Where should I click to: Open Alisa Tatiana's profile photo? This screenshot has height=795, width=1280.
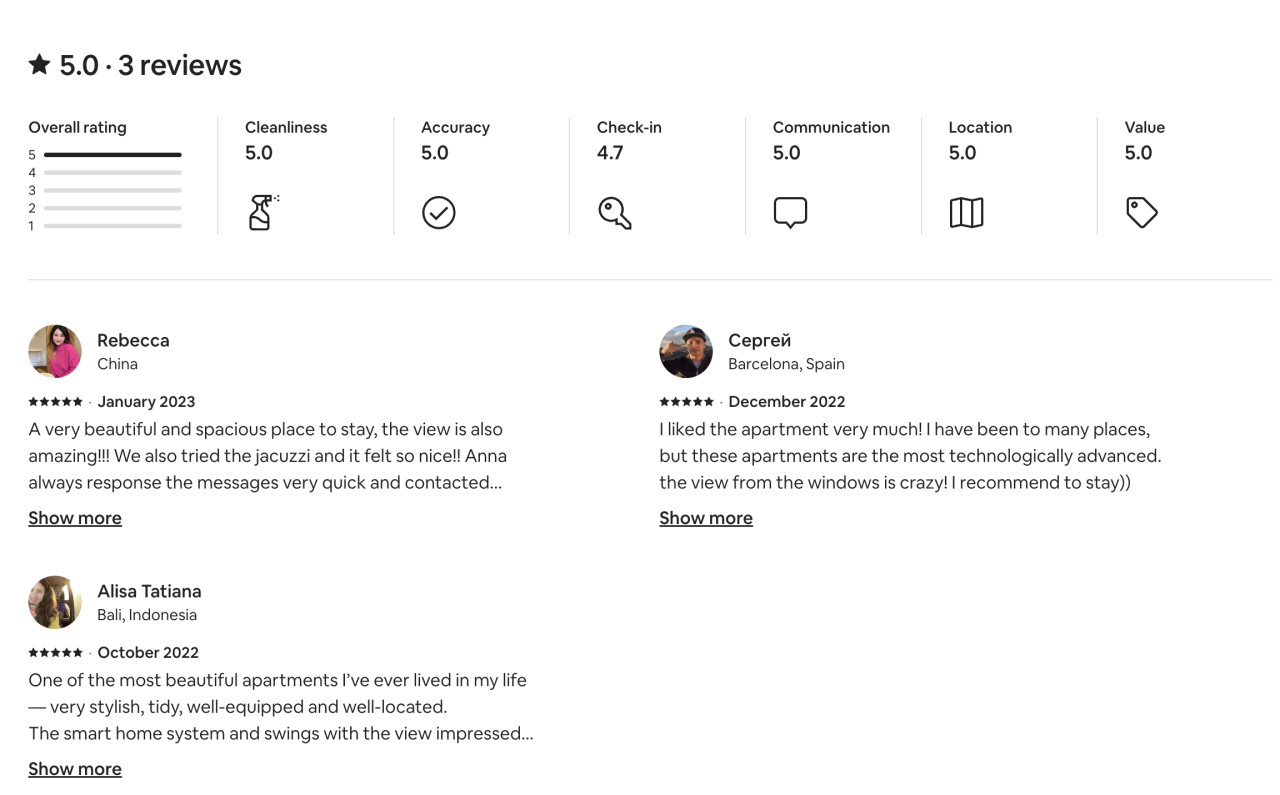click(55, 602)
